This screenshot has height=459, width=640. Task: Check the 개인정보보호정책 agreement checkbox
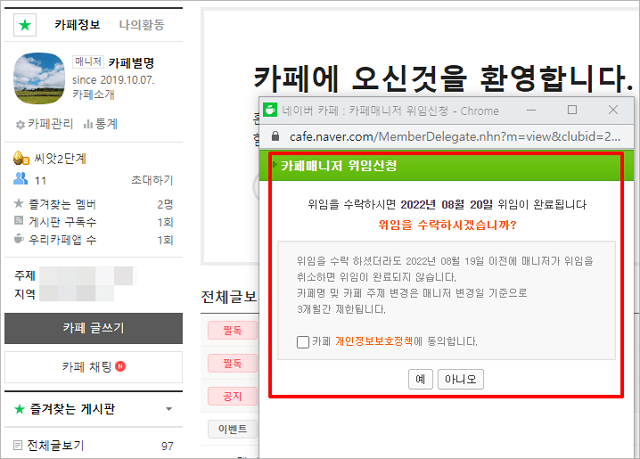(x=303, y=342)
